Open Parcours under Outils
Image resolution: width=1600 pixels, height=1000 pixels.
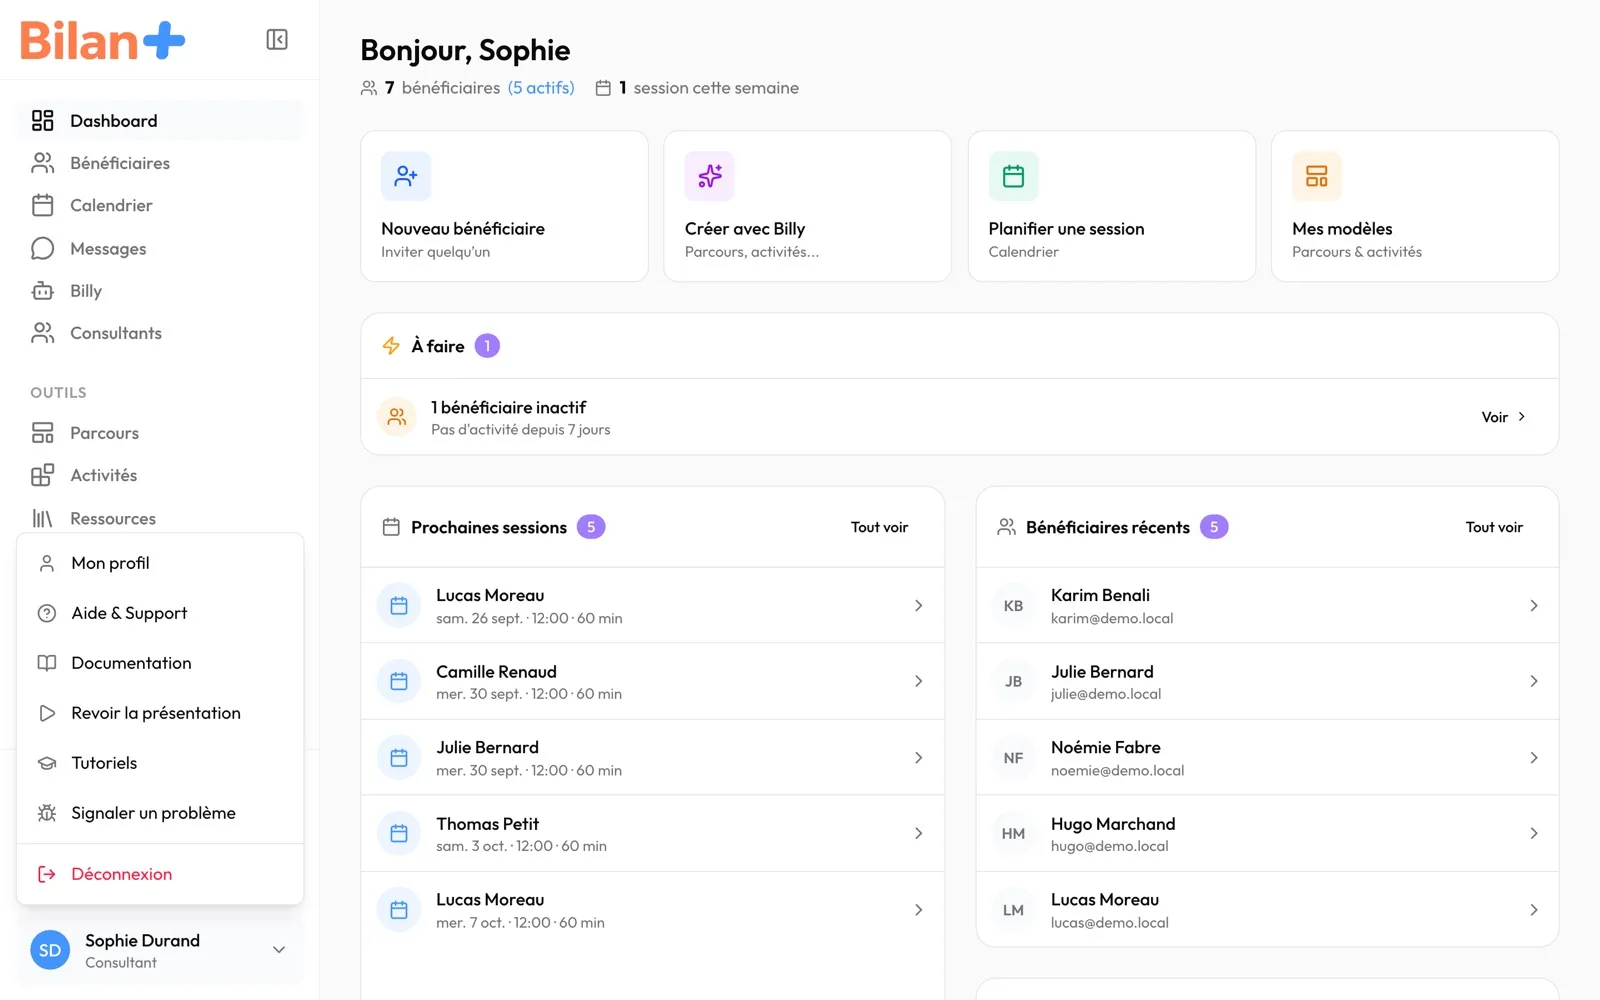[x=160, y=433]
